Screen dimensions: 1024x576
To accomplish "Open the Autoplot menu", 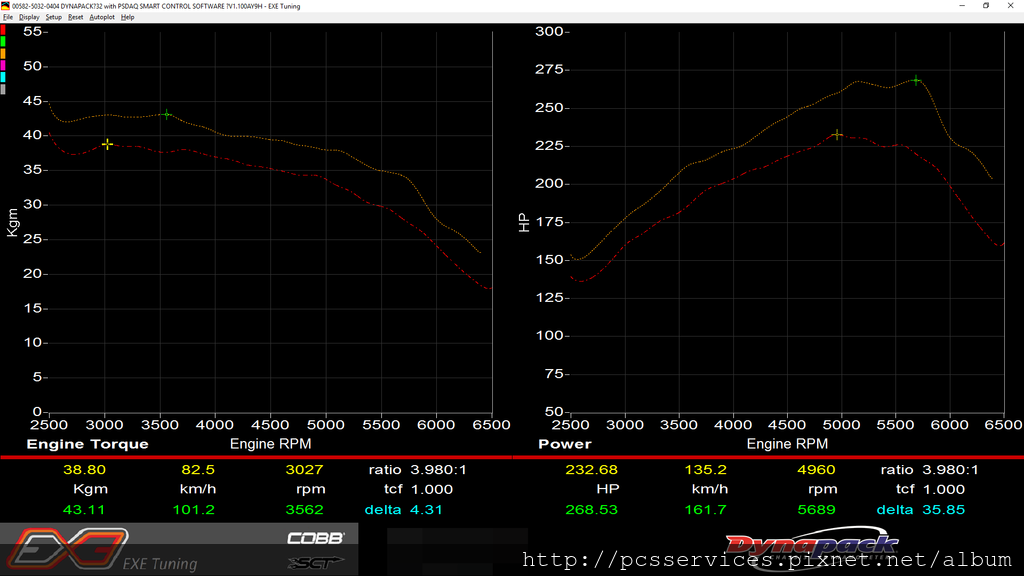I will point(102,18).
